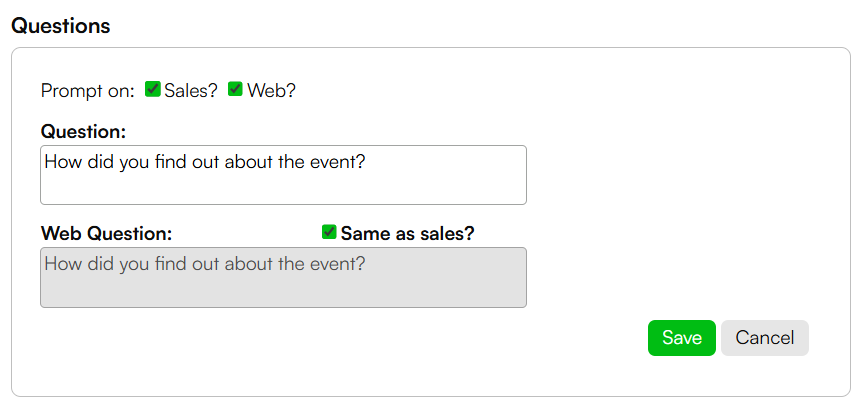The image size is (862, 415).
Task: Click the "Web?" label text
Action: [x=271, y=90]
